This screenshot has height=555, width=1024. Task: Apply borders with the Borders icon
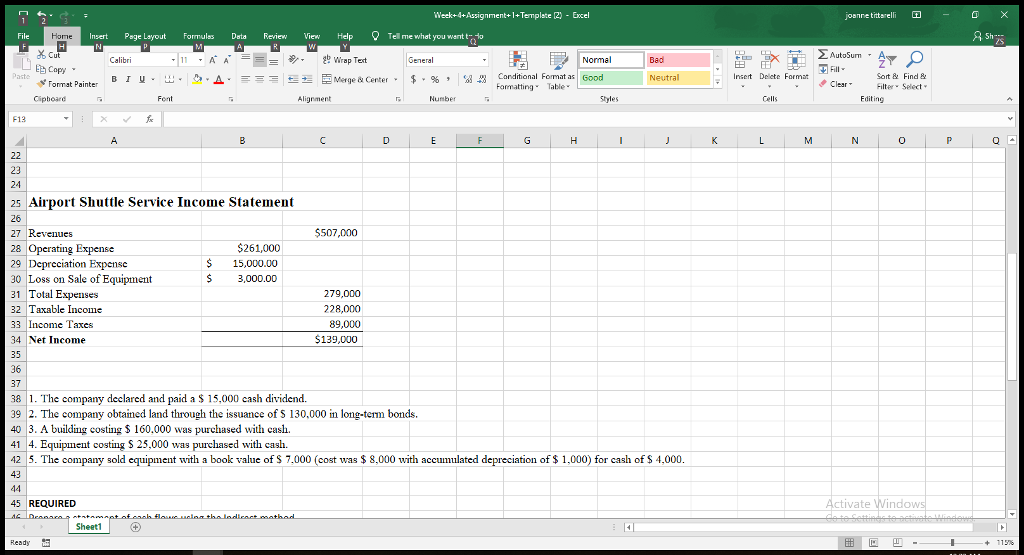coord(169,79)
